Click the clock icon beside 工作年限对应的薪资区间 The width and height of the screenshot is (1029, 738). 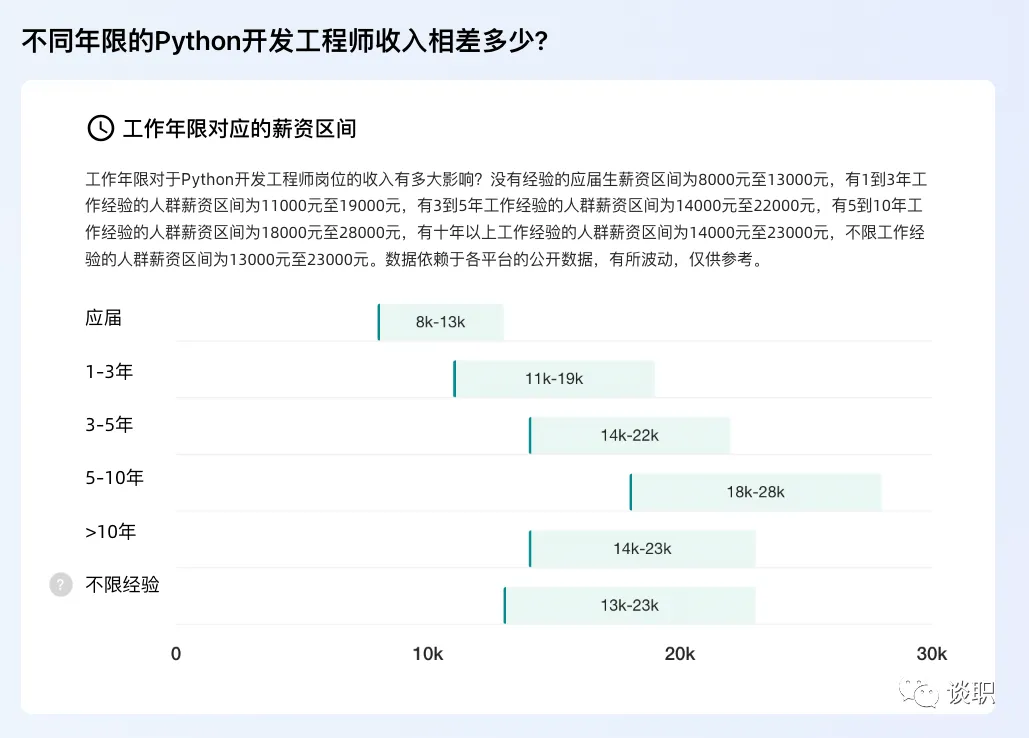(x=101, y=128)
